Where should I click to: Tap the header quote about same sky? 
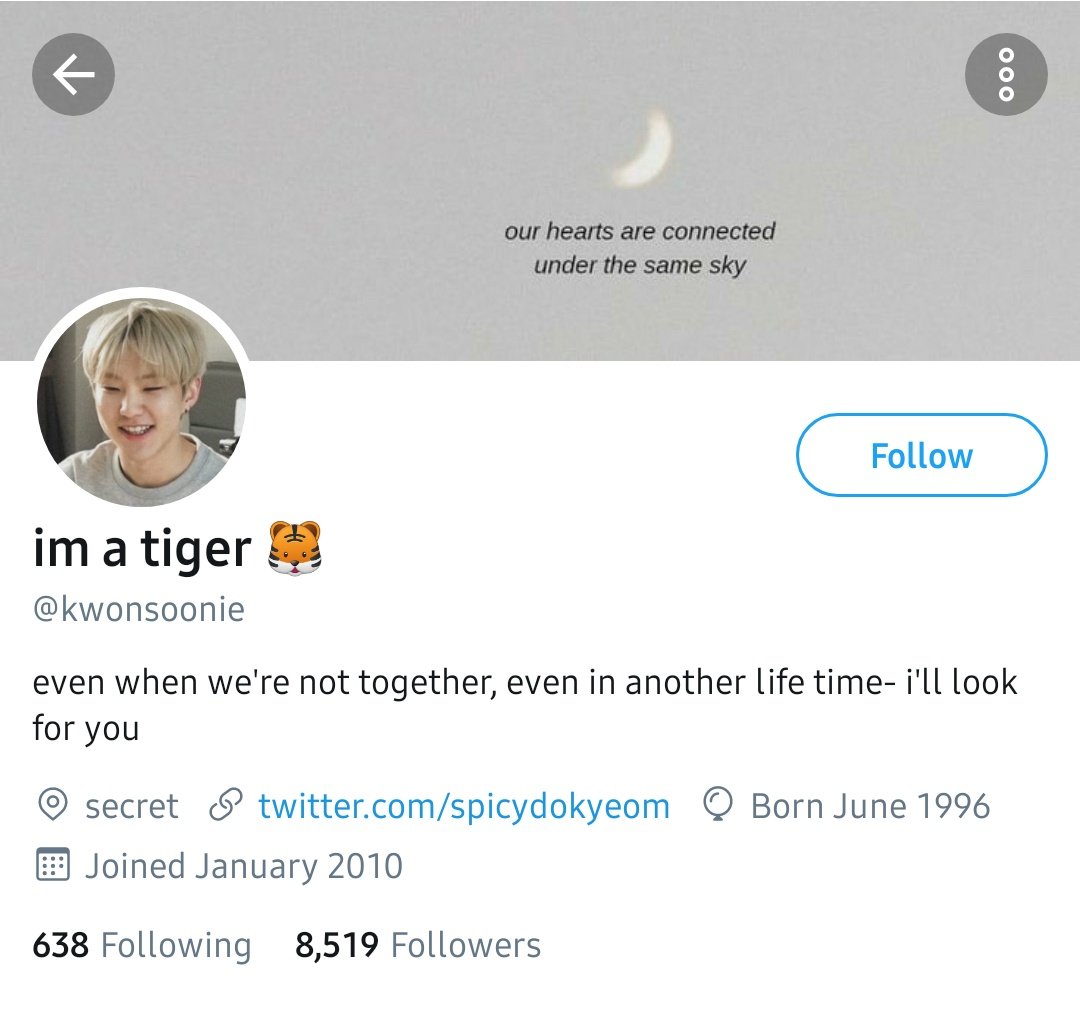pyautogui.click(x=640, y=248)
